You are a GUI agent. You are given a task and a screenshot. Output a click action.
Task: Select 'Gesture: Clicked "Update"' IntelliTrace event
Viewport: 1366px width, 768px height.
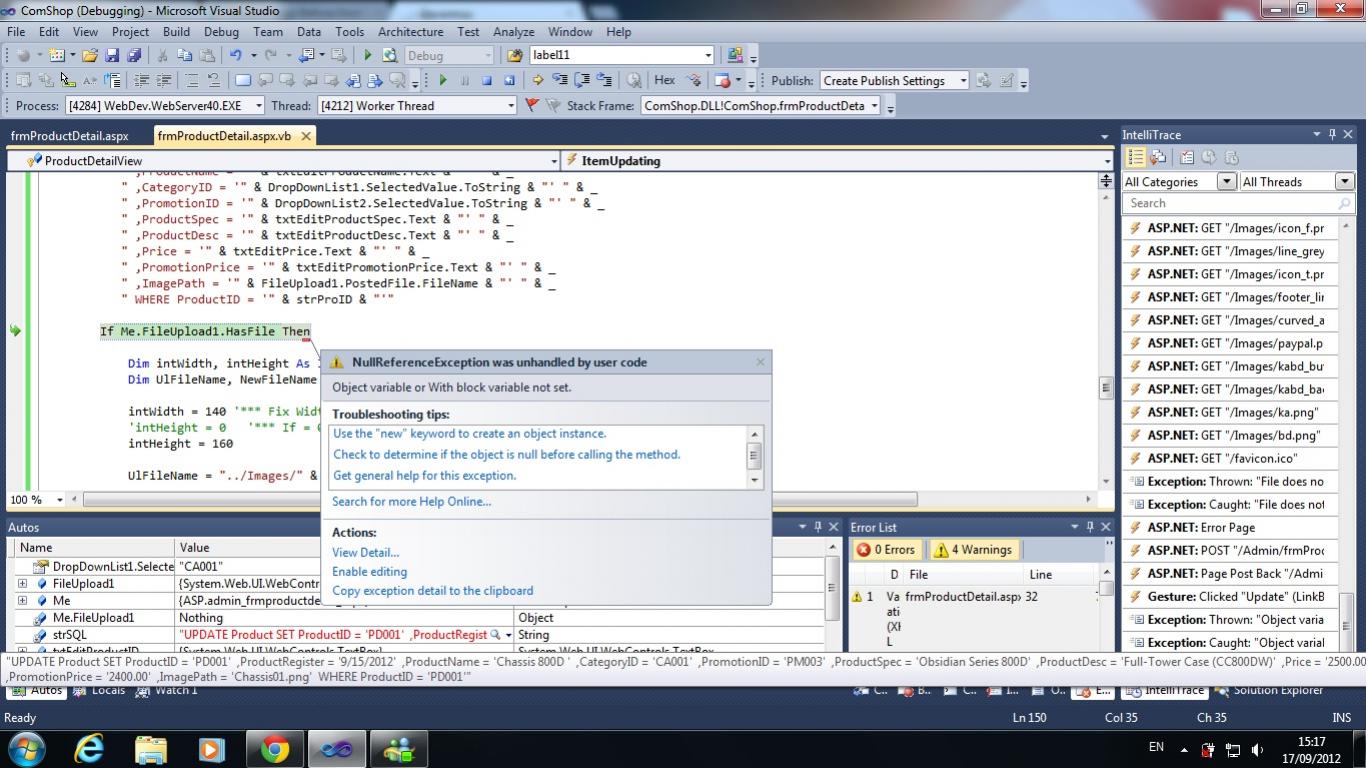tap(1230, 597)
